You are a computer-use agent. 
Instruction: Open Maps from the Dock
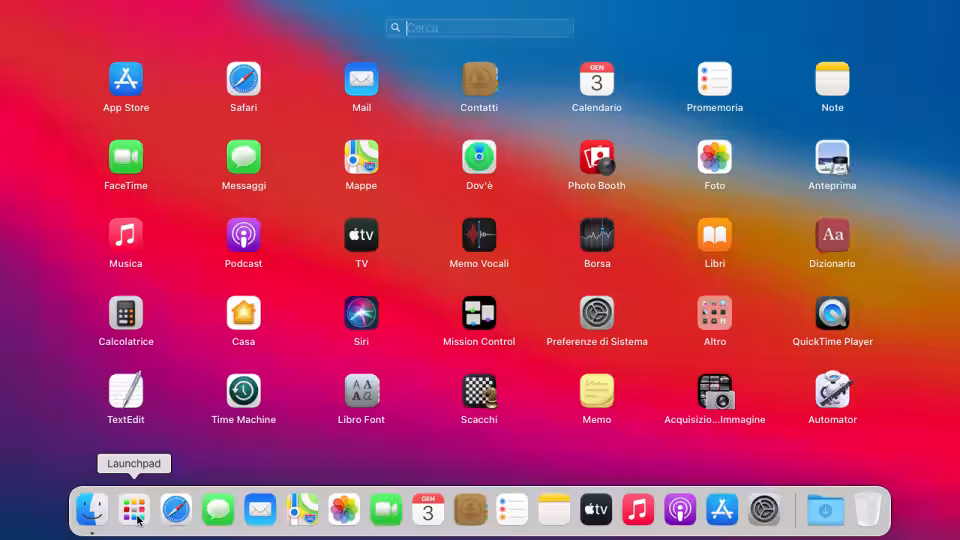coord(302,509)
